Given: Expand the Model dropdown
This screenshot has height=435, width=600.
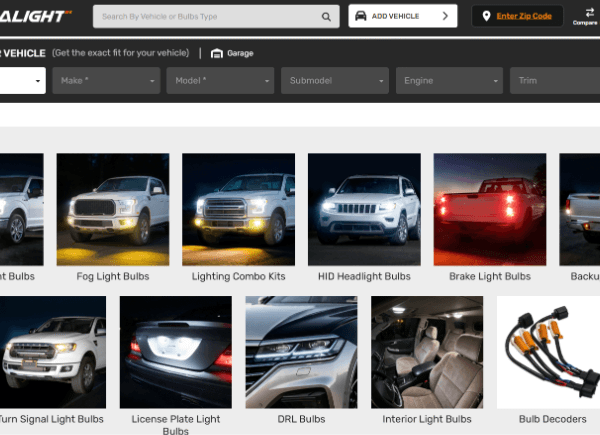Looking at the screenshot, I should (220, 81).
